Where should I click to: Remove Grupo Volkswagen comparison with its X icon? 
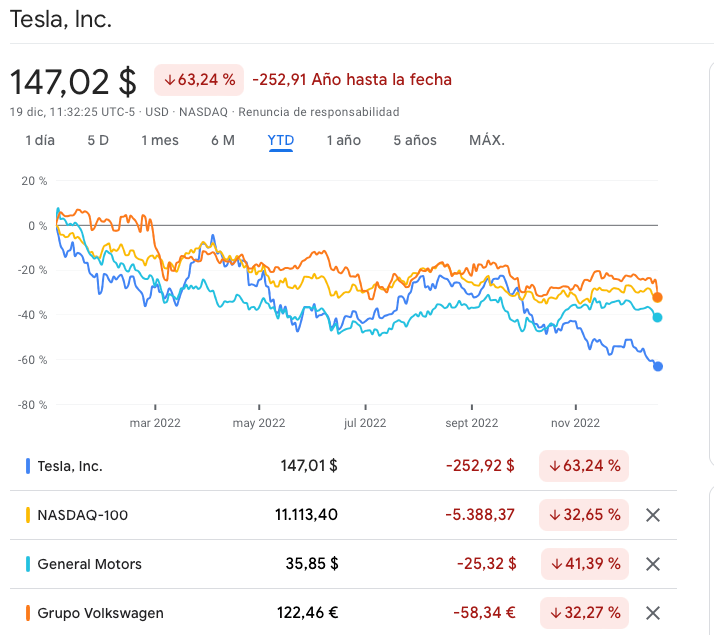click(653, 613)
